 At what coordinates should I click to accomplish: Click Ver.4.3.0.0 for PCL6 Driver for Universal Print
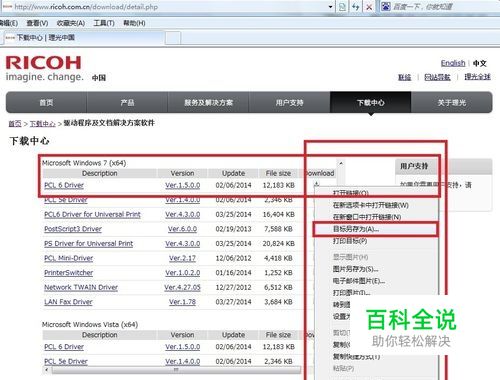pos(183,214)
